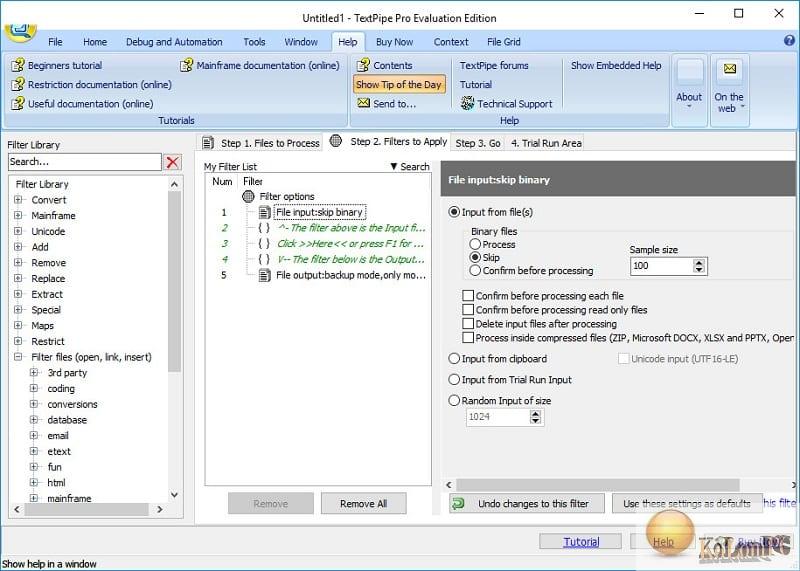Click Use these settings as defaults

tap(687, 504)
